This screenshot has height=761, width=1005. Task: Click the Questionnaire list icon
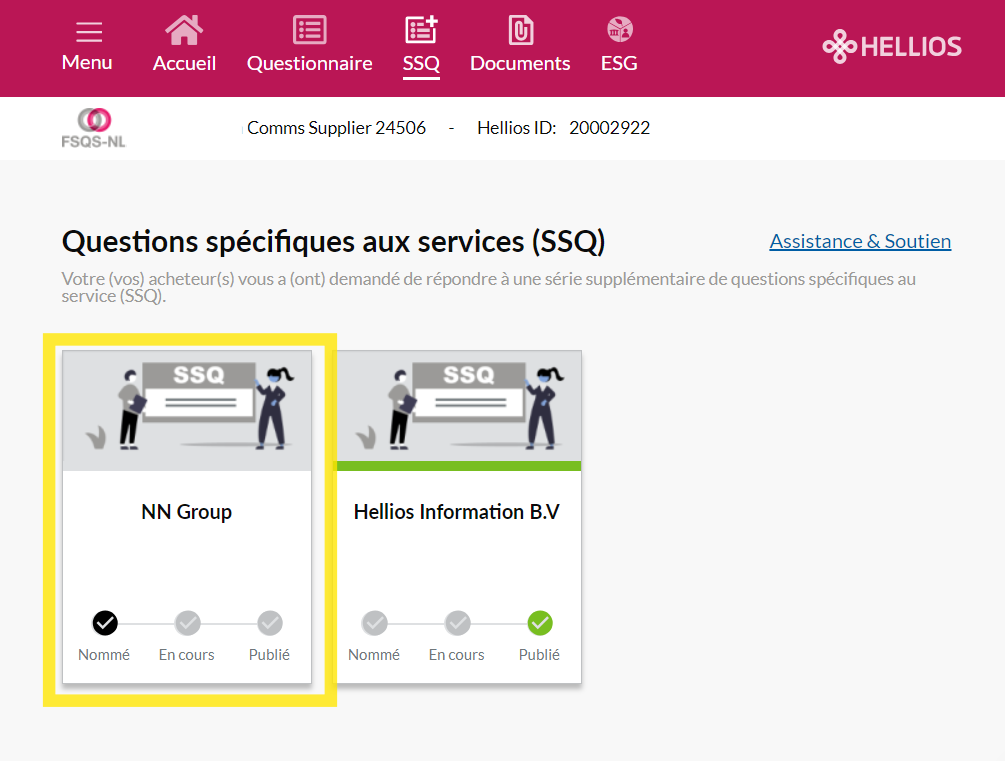click(x=310, y=29)
